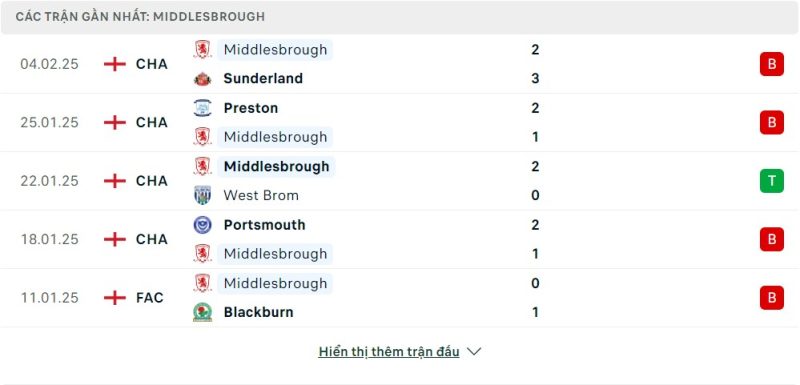Screen dimensions: 800x385
Task: Click England flag beside the FAC match
Action: click(115, 298)
